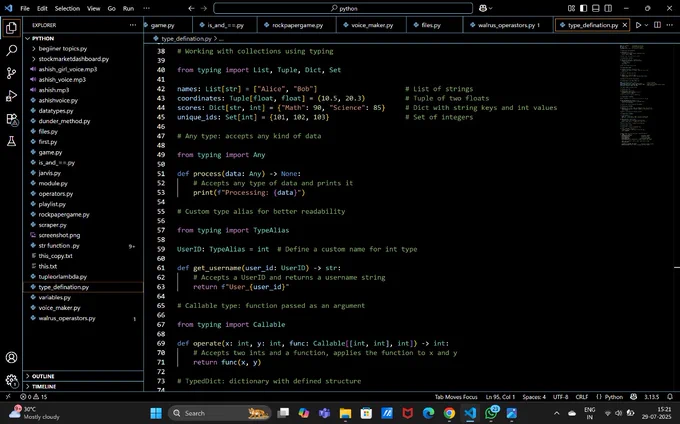Toggle the Primary Side Bar visibility
680x424 pixels.
[x=584, y=8]
